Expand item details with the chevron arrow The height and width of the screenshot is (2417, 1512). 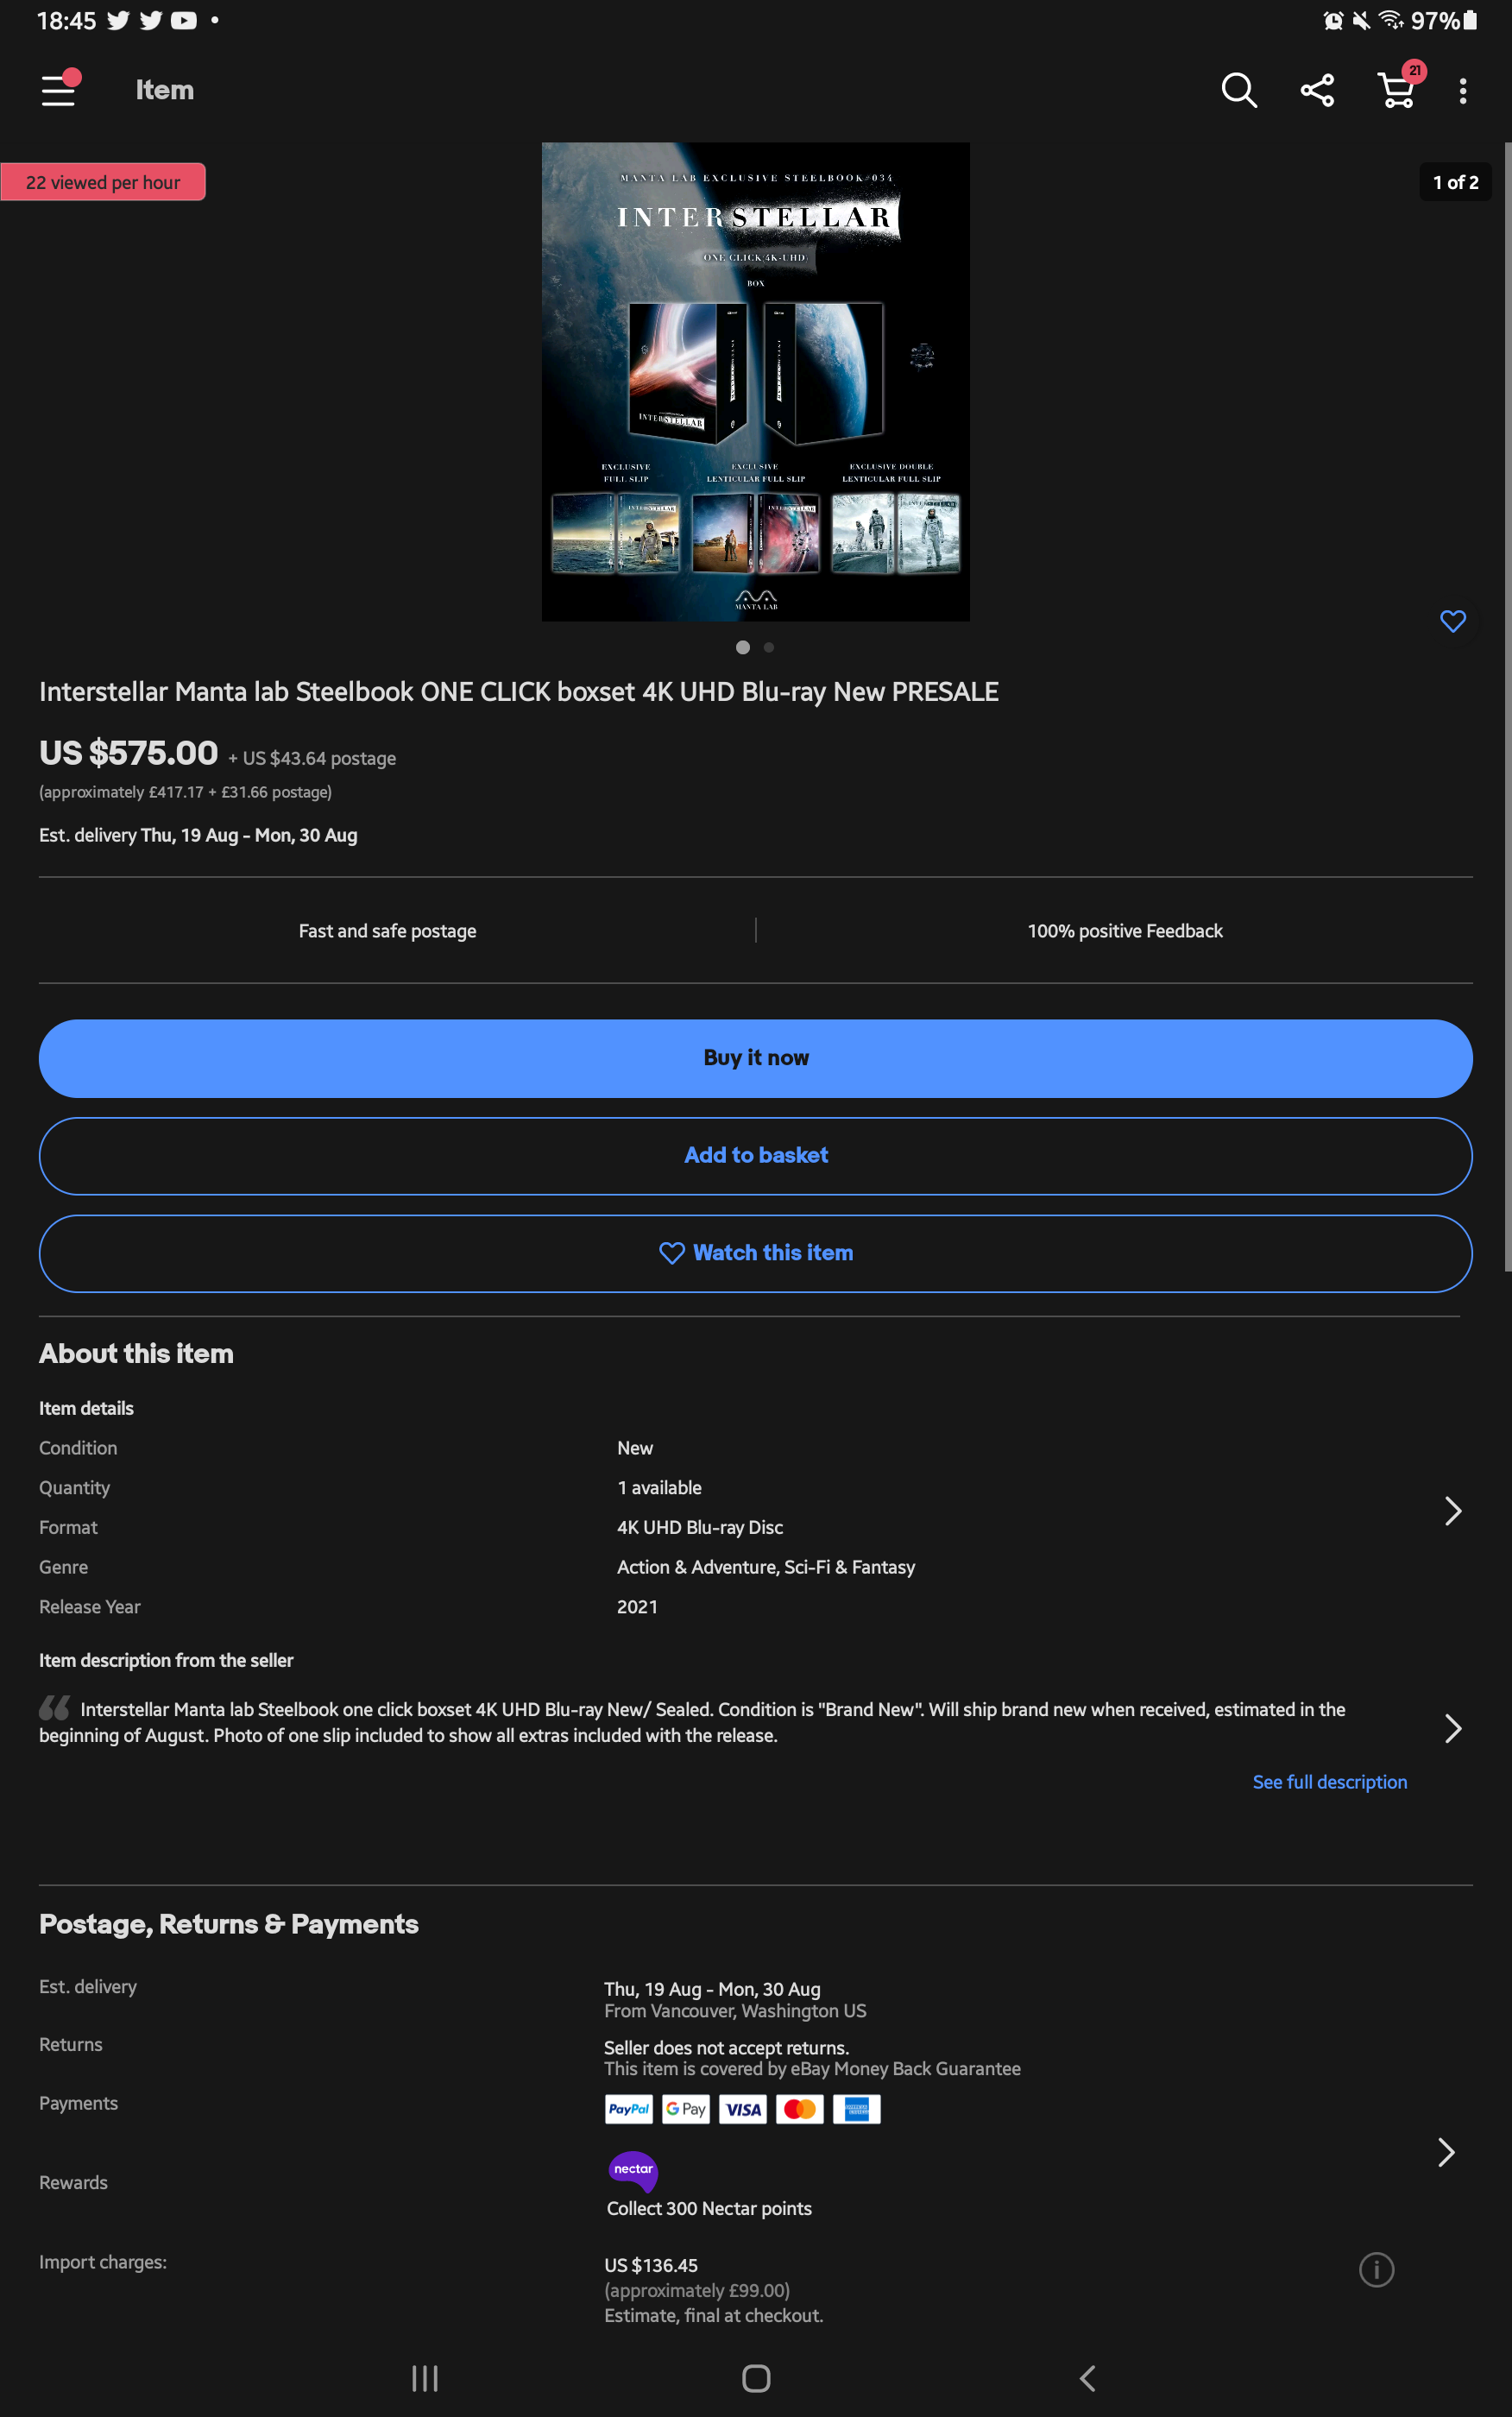tap(1453, 1511)
